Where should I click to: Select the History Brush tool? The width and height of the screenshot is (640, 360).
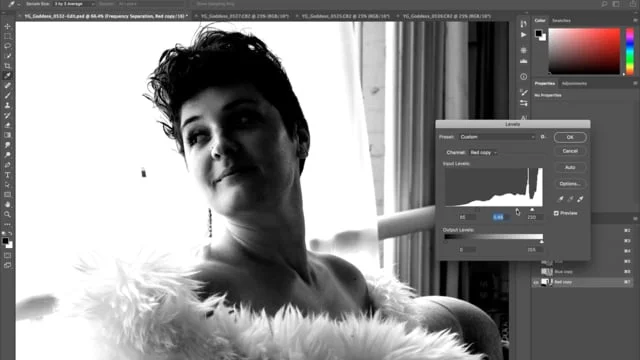[x=7, y=115]
